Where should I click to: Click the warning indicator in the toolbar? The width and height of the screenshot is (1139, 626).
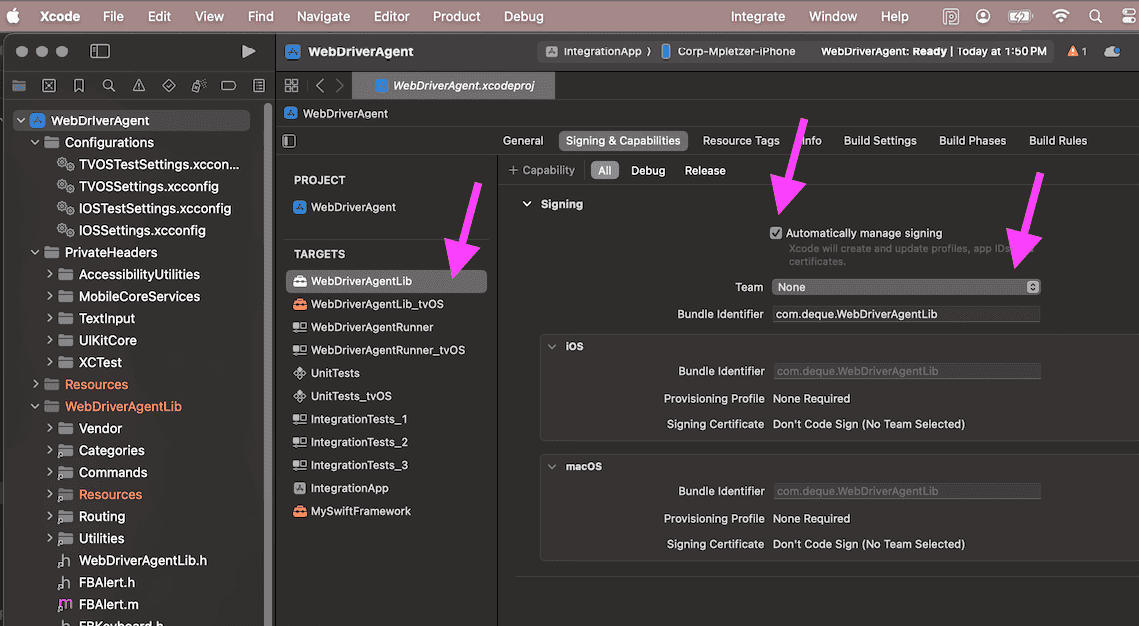[x=1076, y=51]
